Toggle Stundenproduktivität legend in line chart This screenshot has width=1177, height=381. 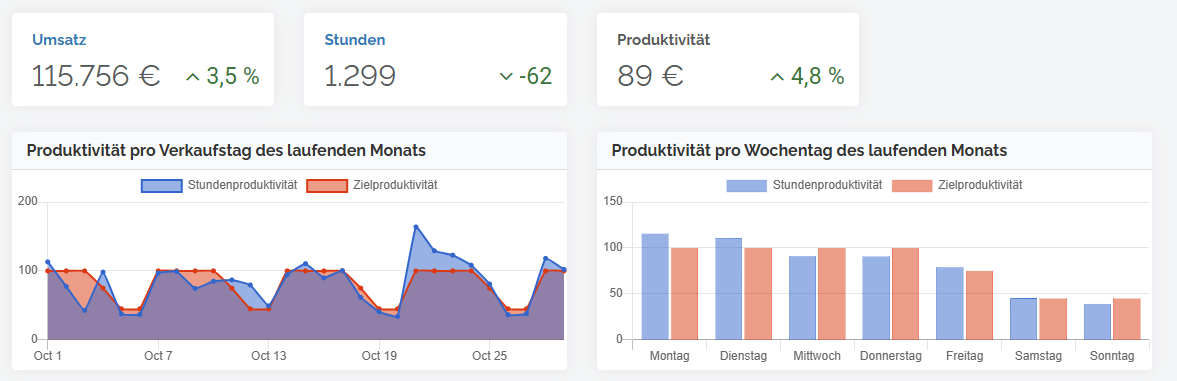coord(220,185)
